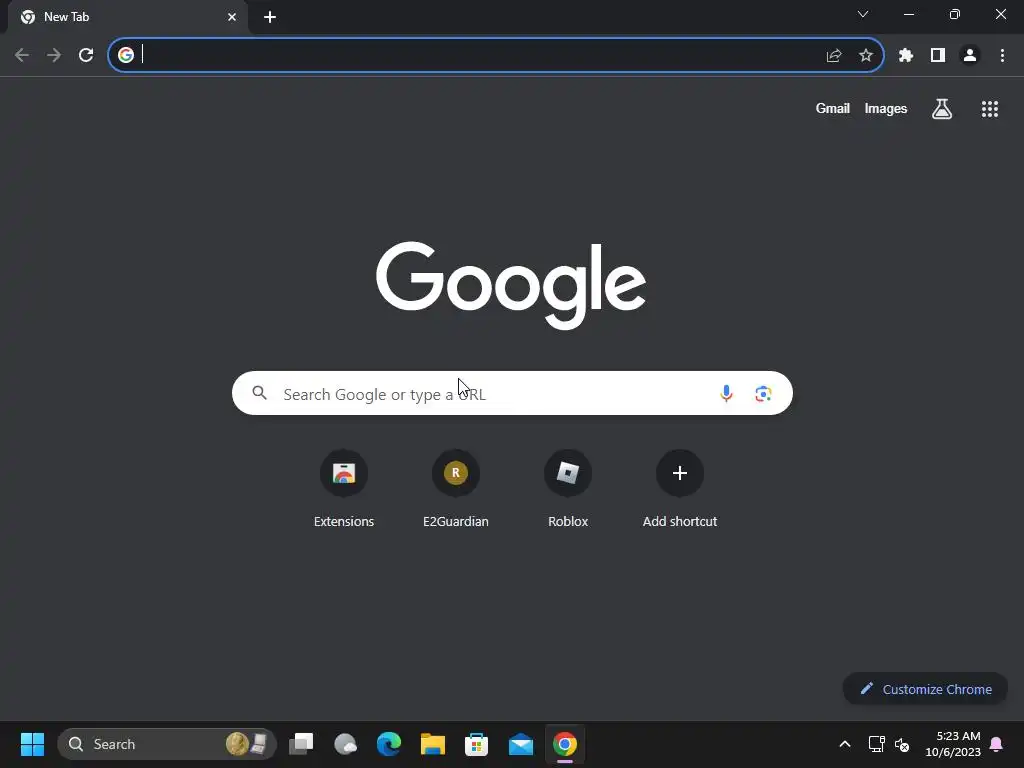
Task: Click the magnifier icon in the Google search box
Action: pos(260,393)
